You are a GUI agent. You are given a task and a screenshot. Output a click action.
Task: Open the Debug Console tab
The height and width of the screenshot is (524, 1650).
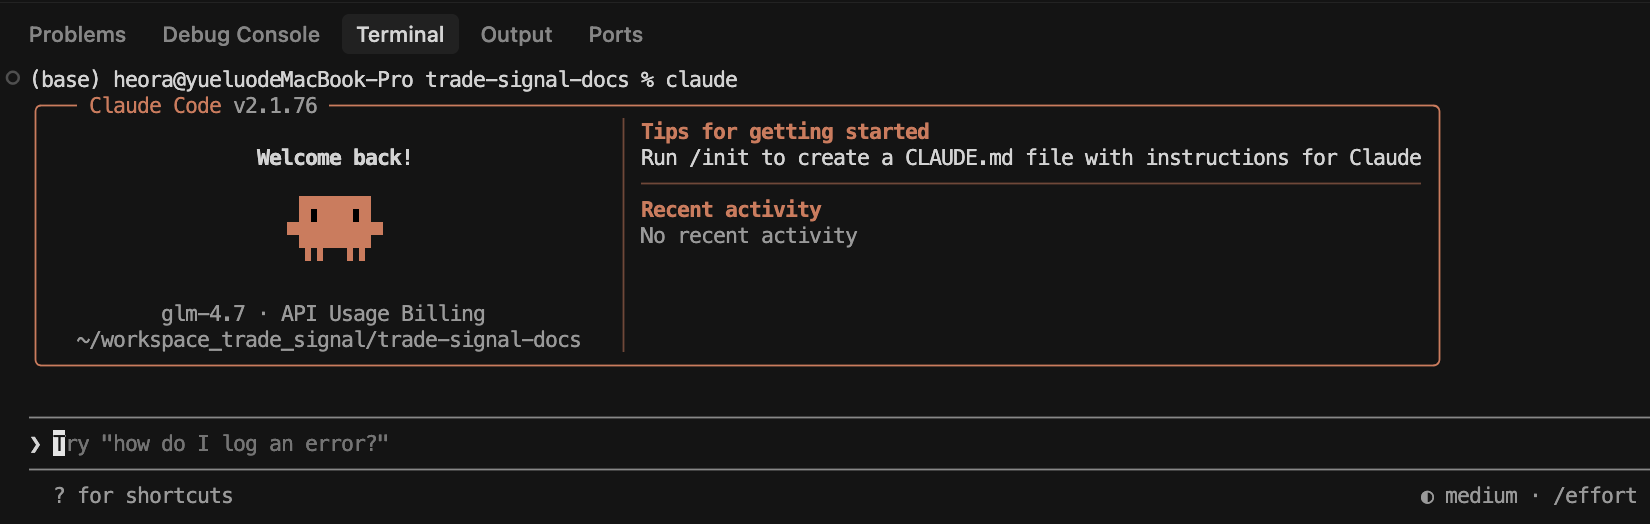[241, 35]
